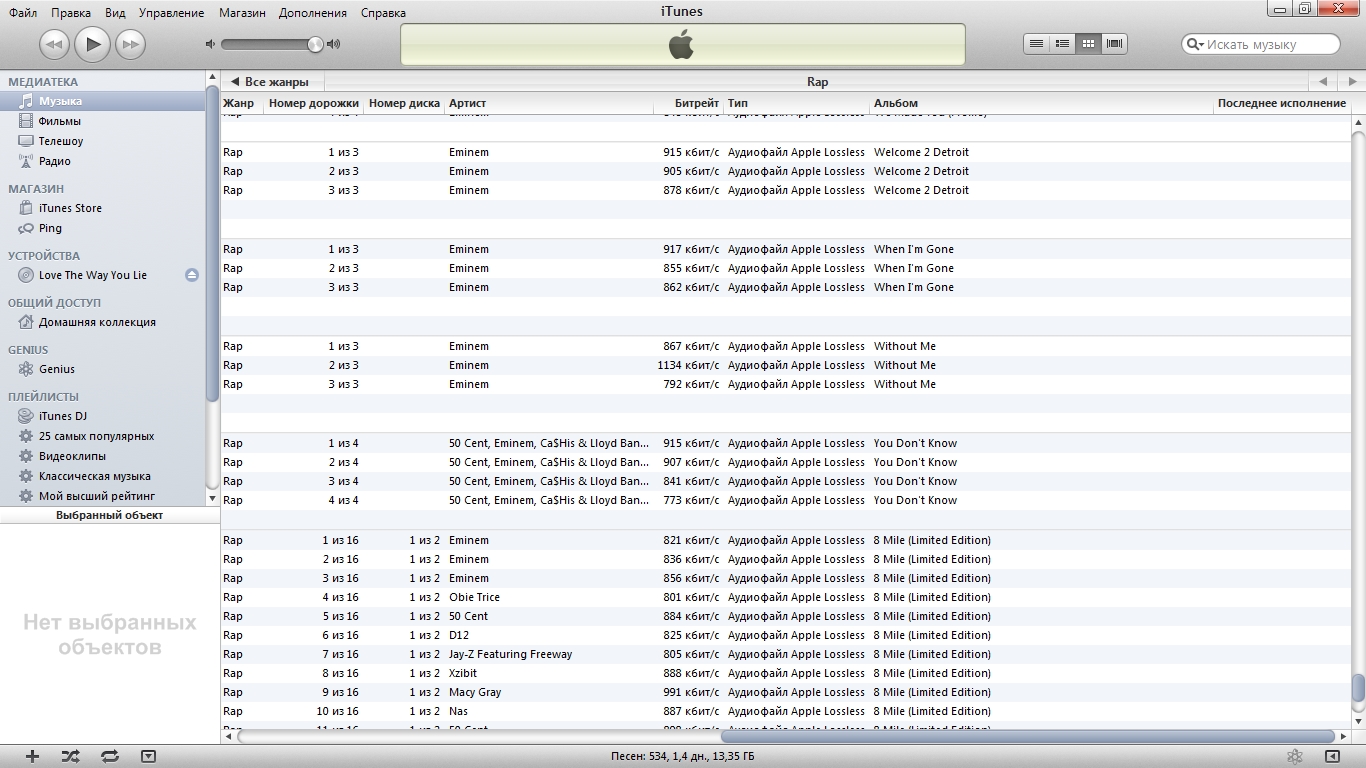Click the 'Выбранный объект' artwork header

(110, 515)
